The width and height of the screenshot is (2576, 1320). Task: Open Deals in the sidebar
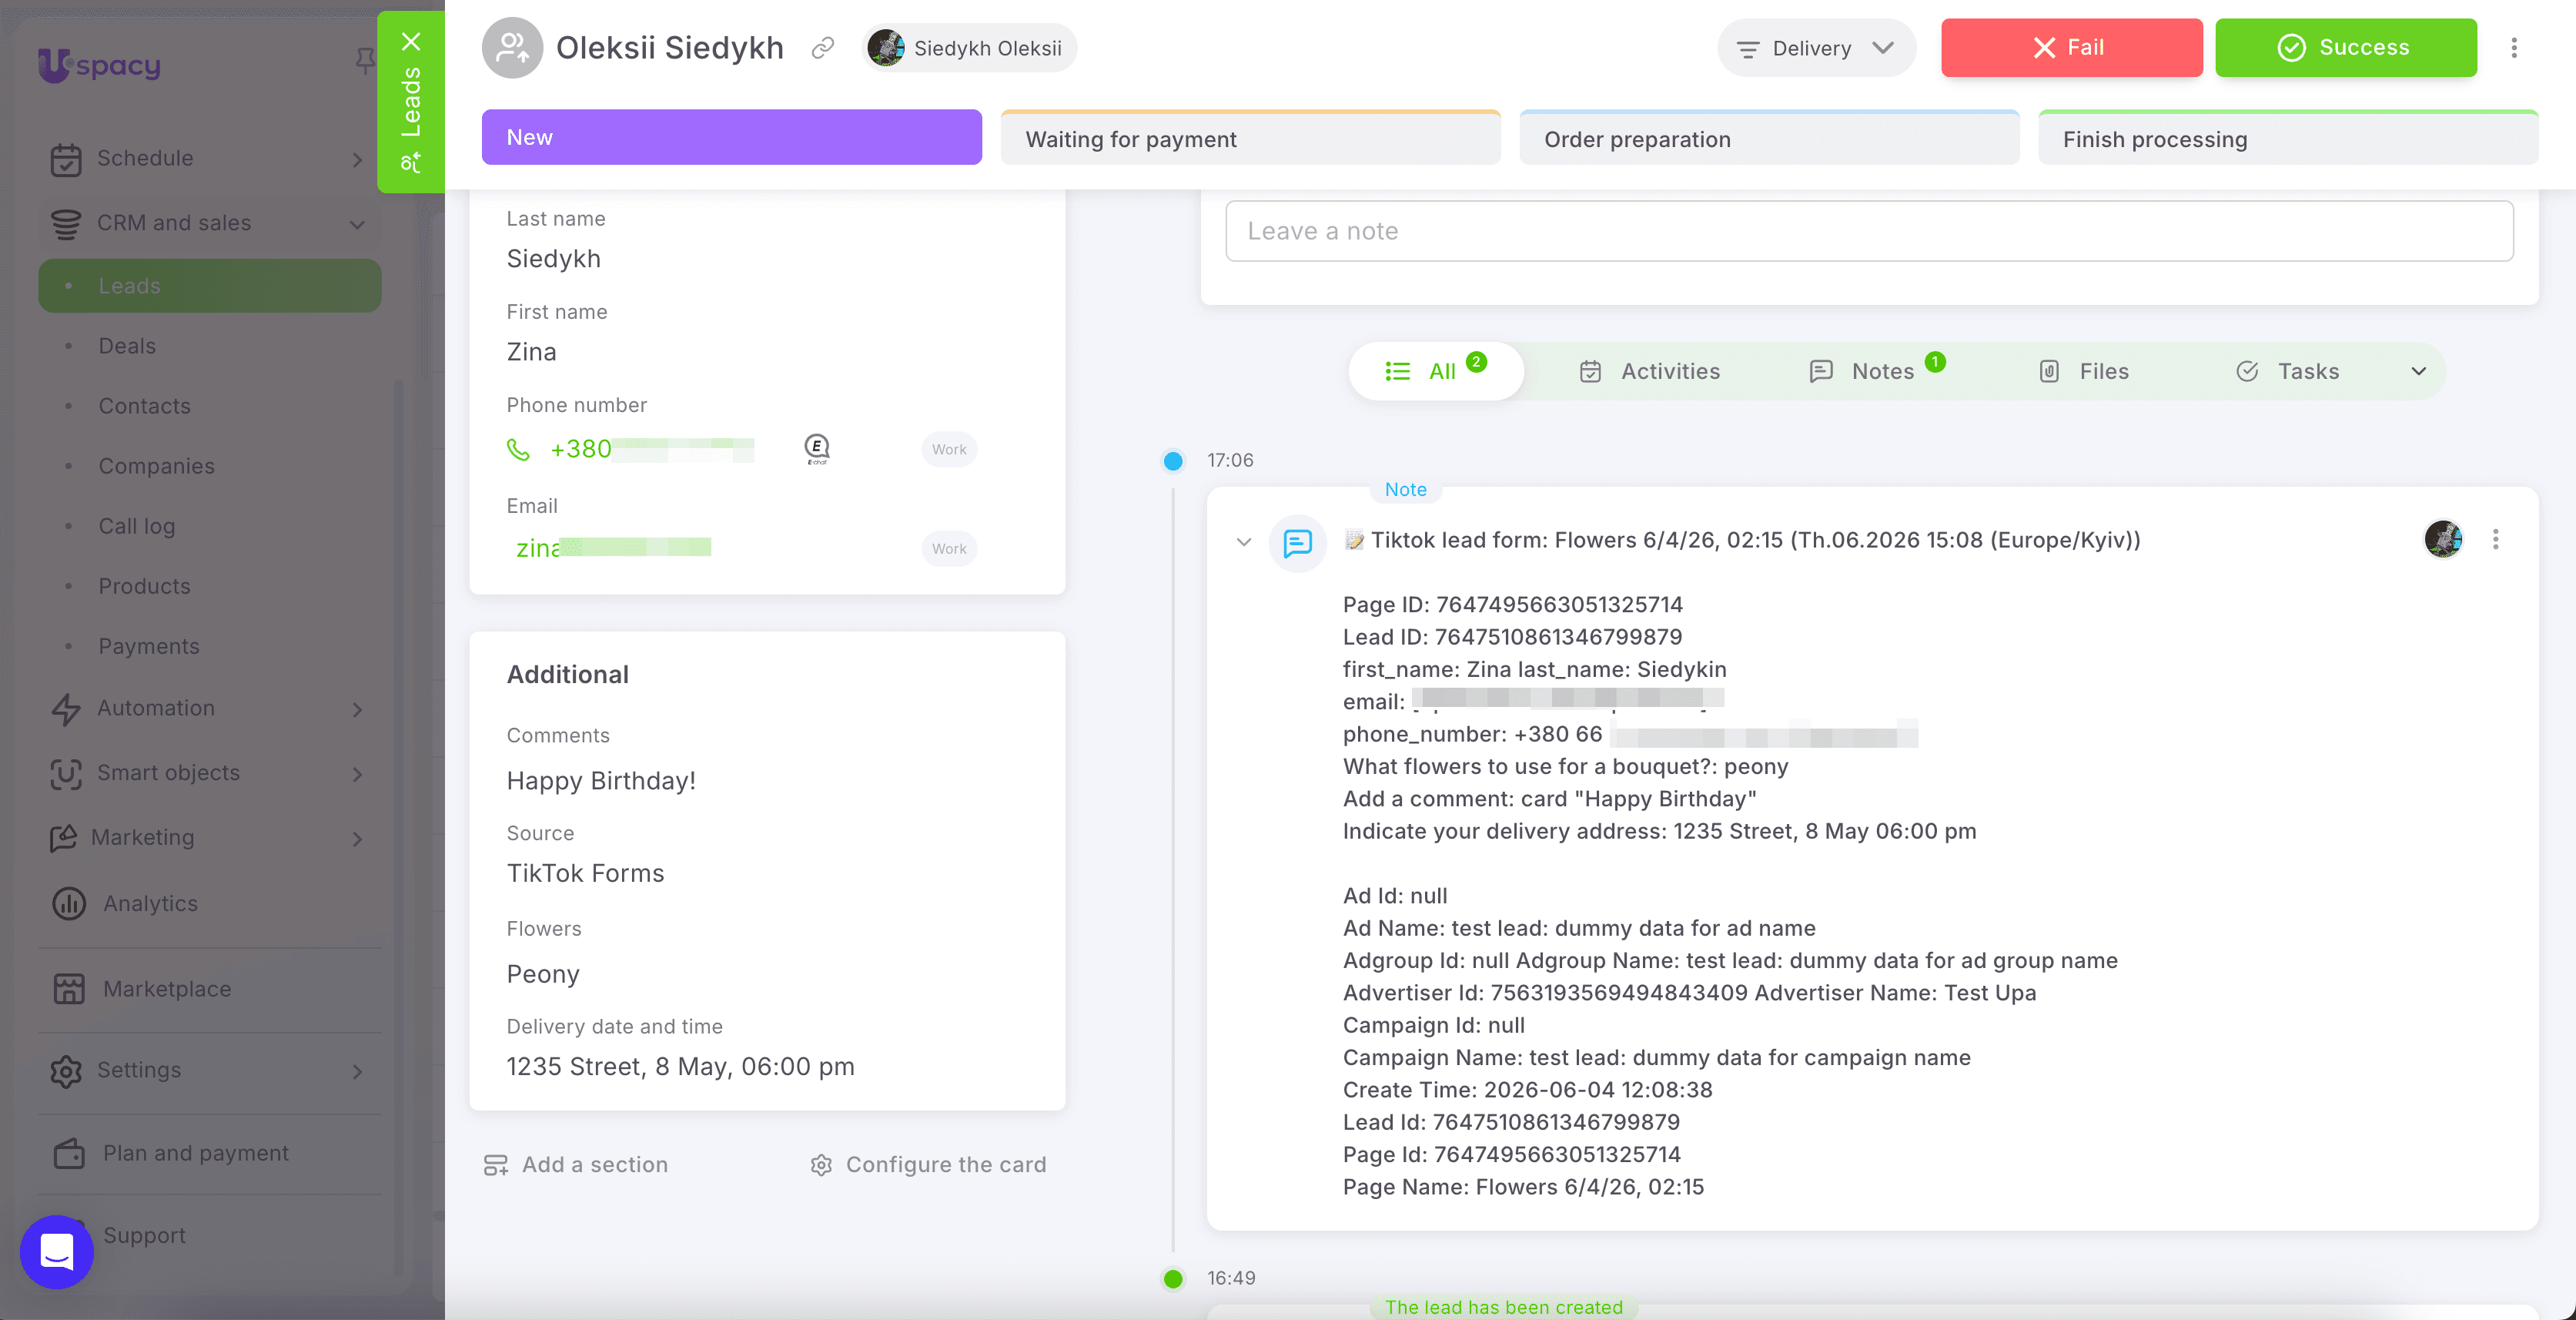(x=127, y=346)
